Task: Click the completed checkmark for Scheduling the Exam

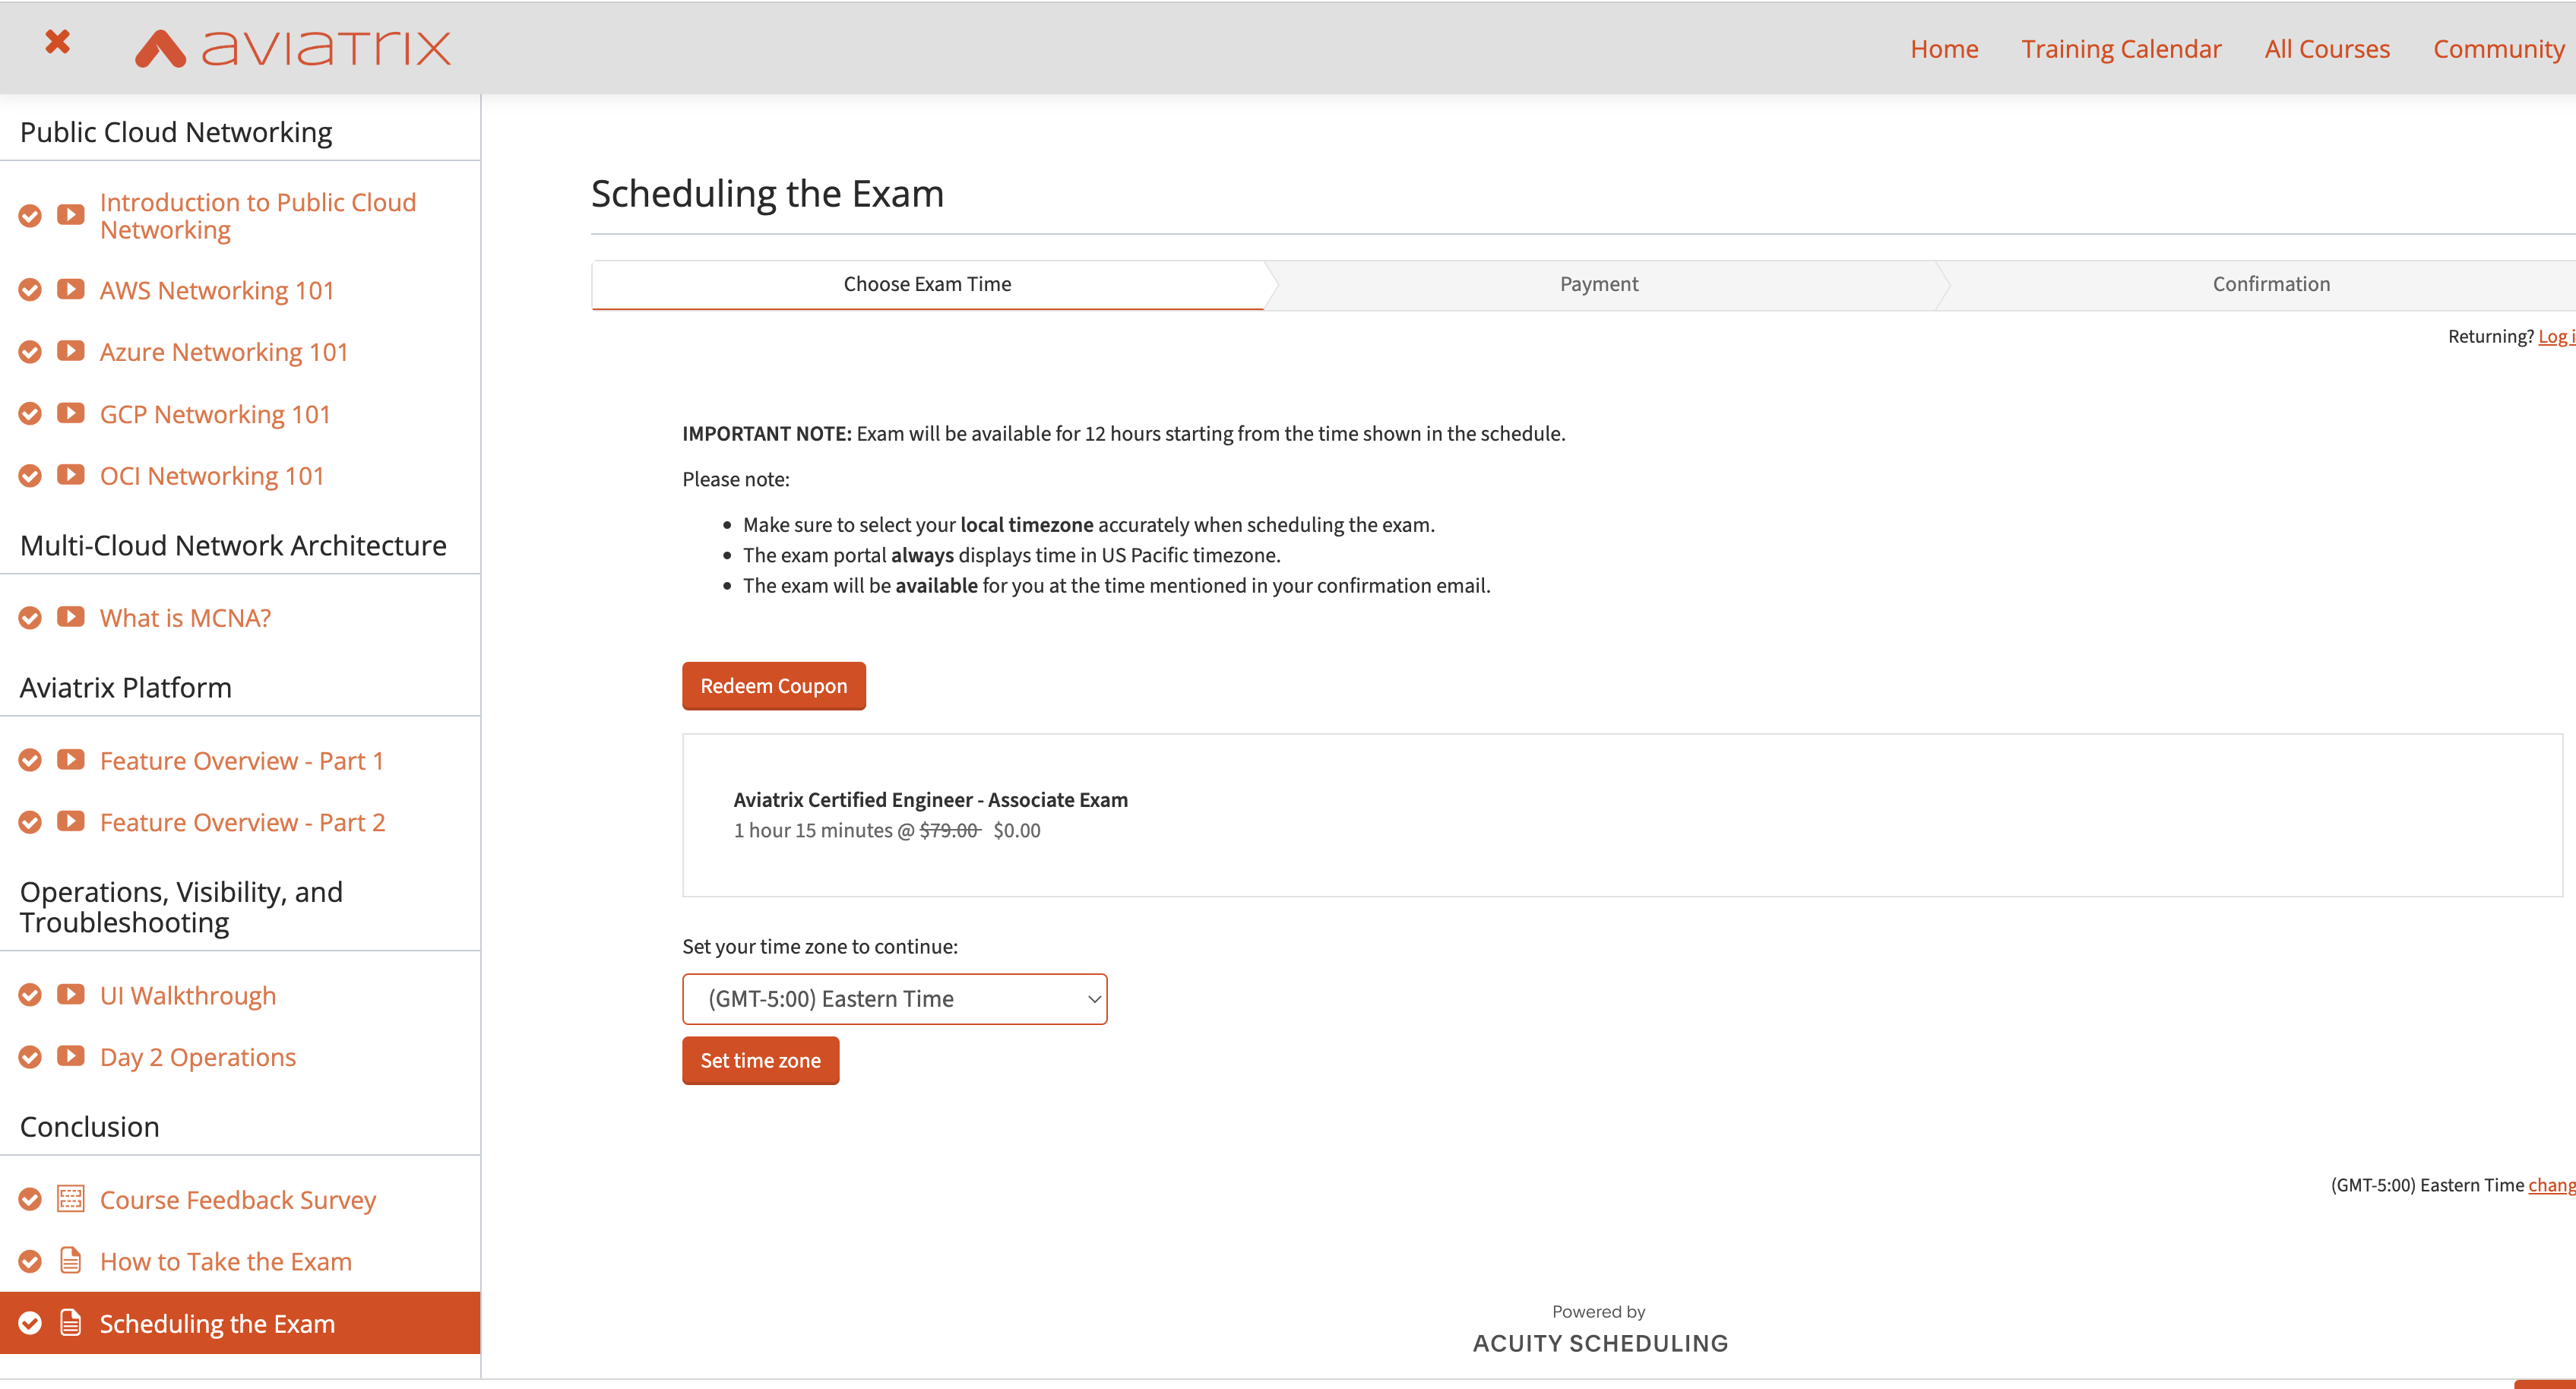Action: [30, 1323]
